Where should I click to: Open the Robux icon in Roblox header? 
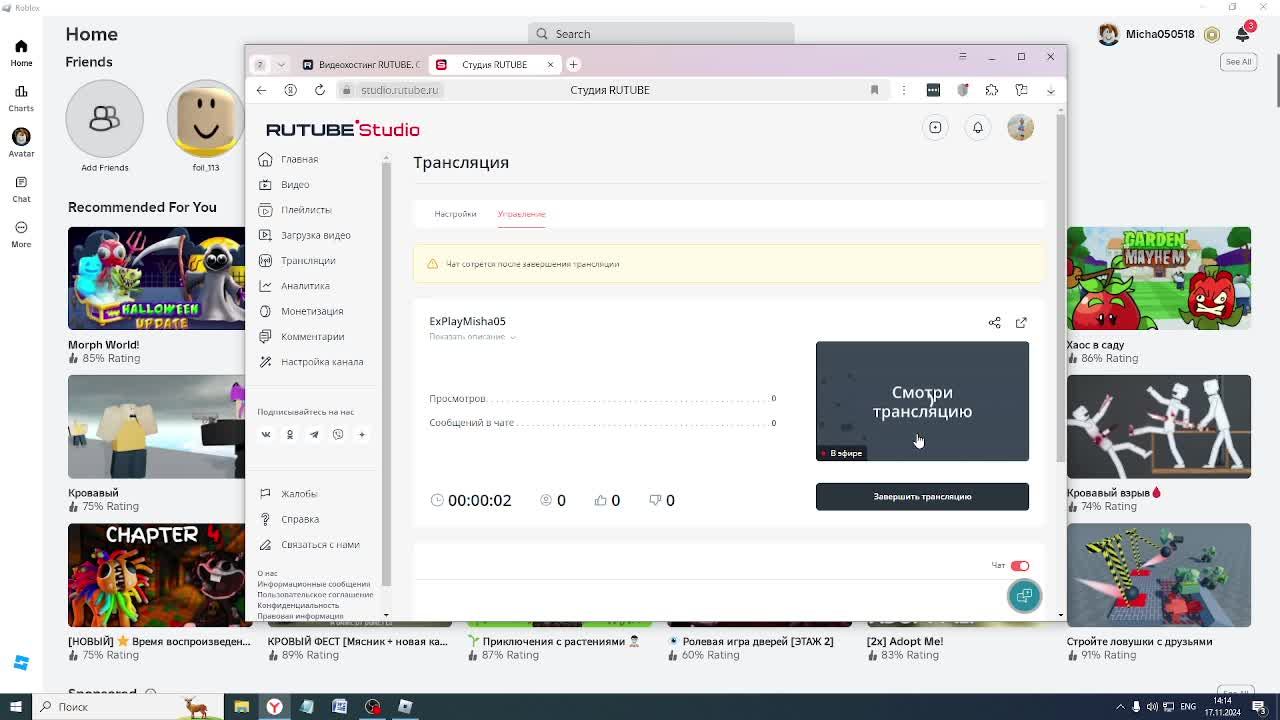(1212, 34)
